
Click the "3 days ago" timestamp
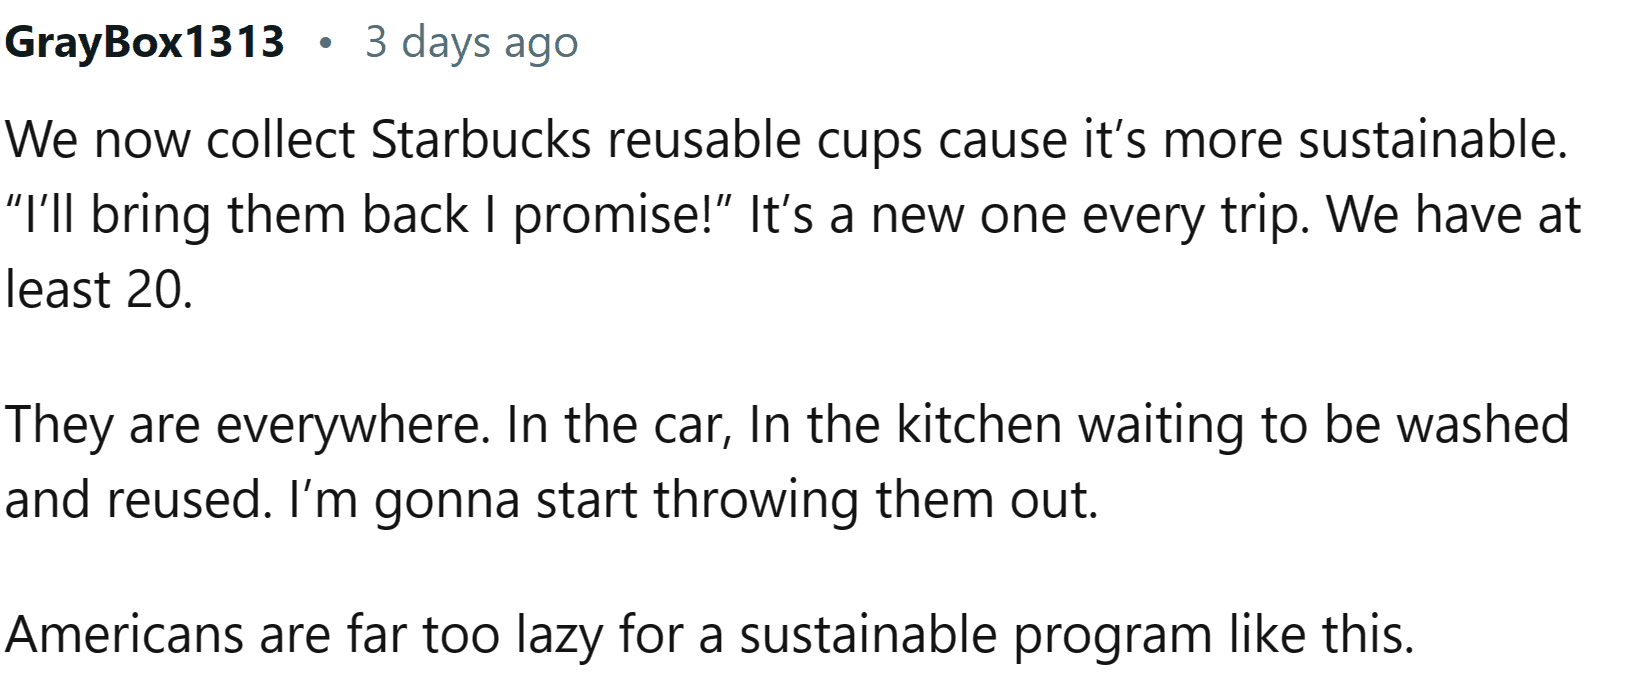click(x=472, y=43)
